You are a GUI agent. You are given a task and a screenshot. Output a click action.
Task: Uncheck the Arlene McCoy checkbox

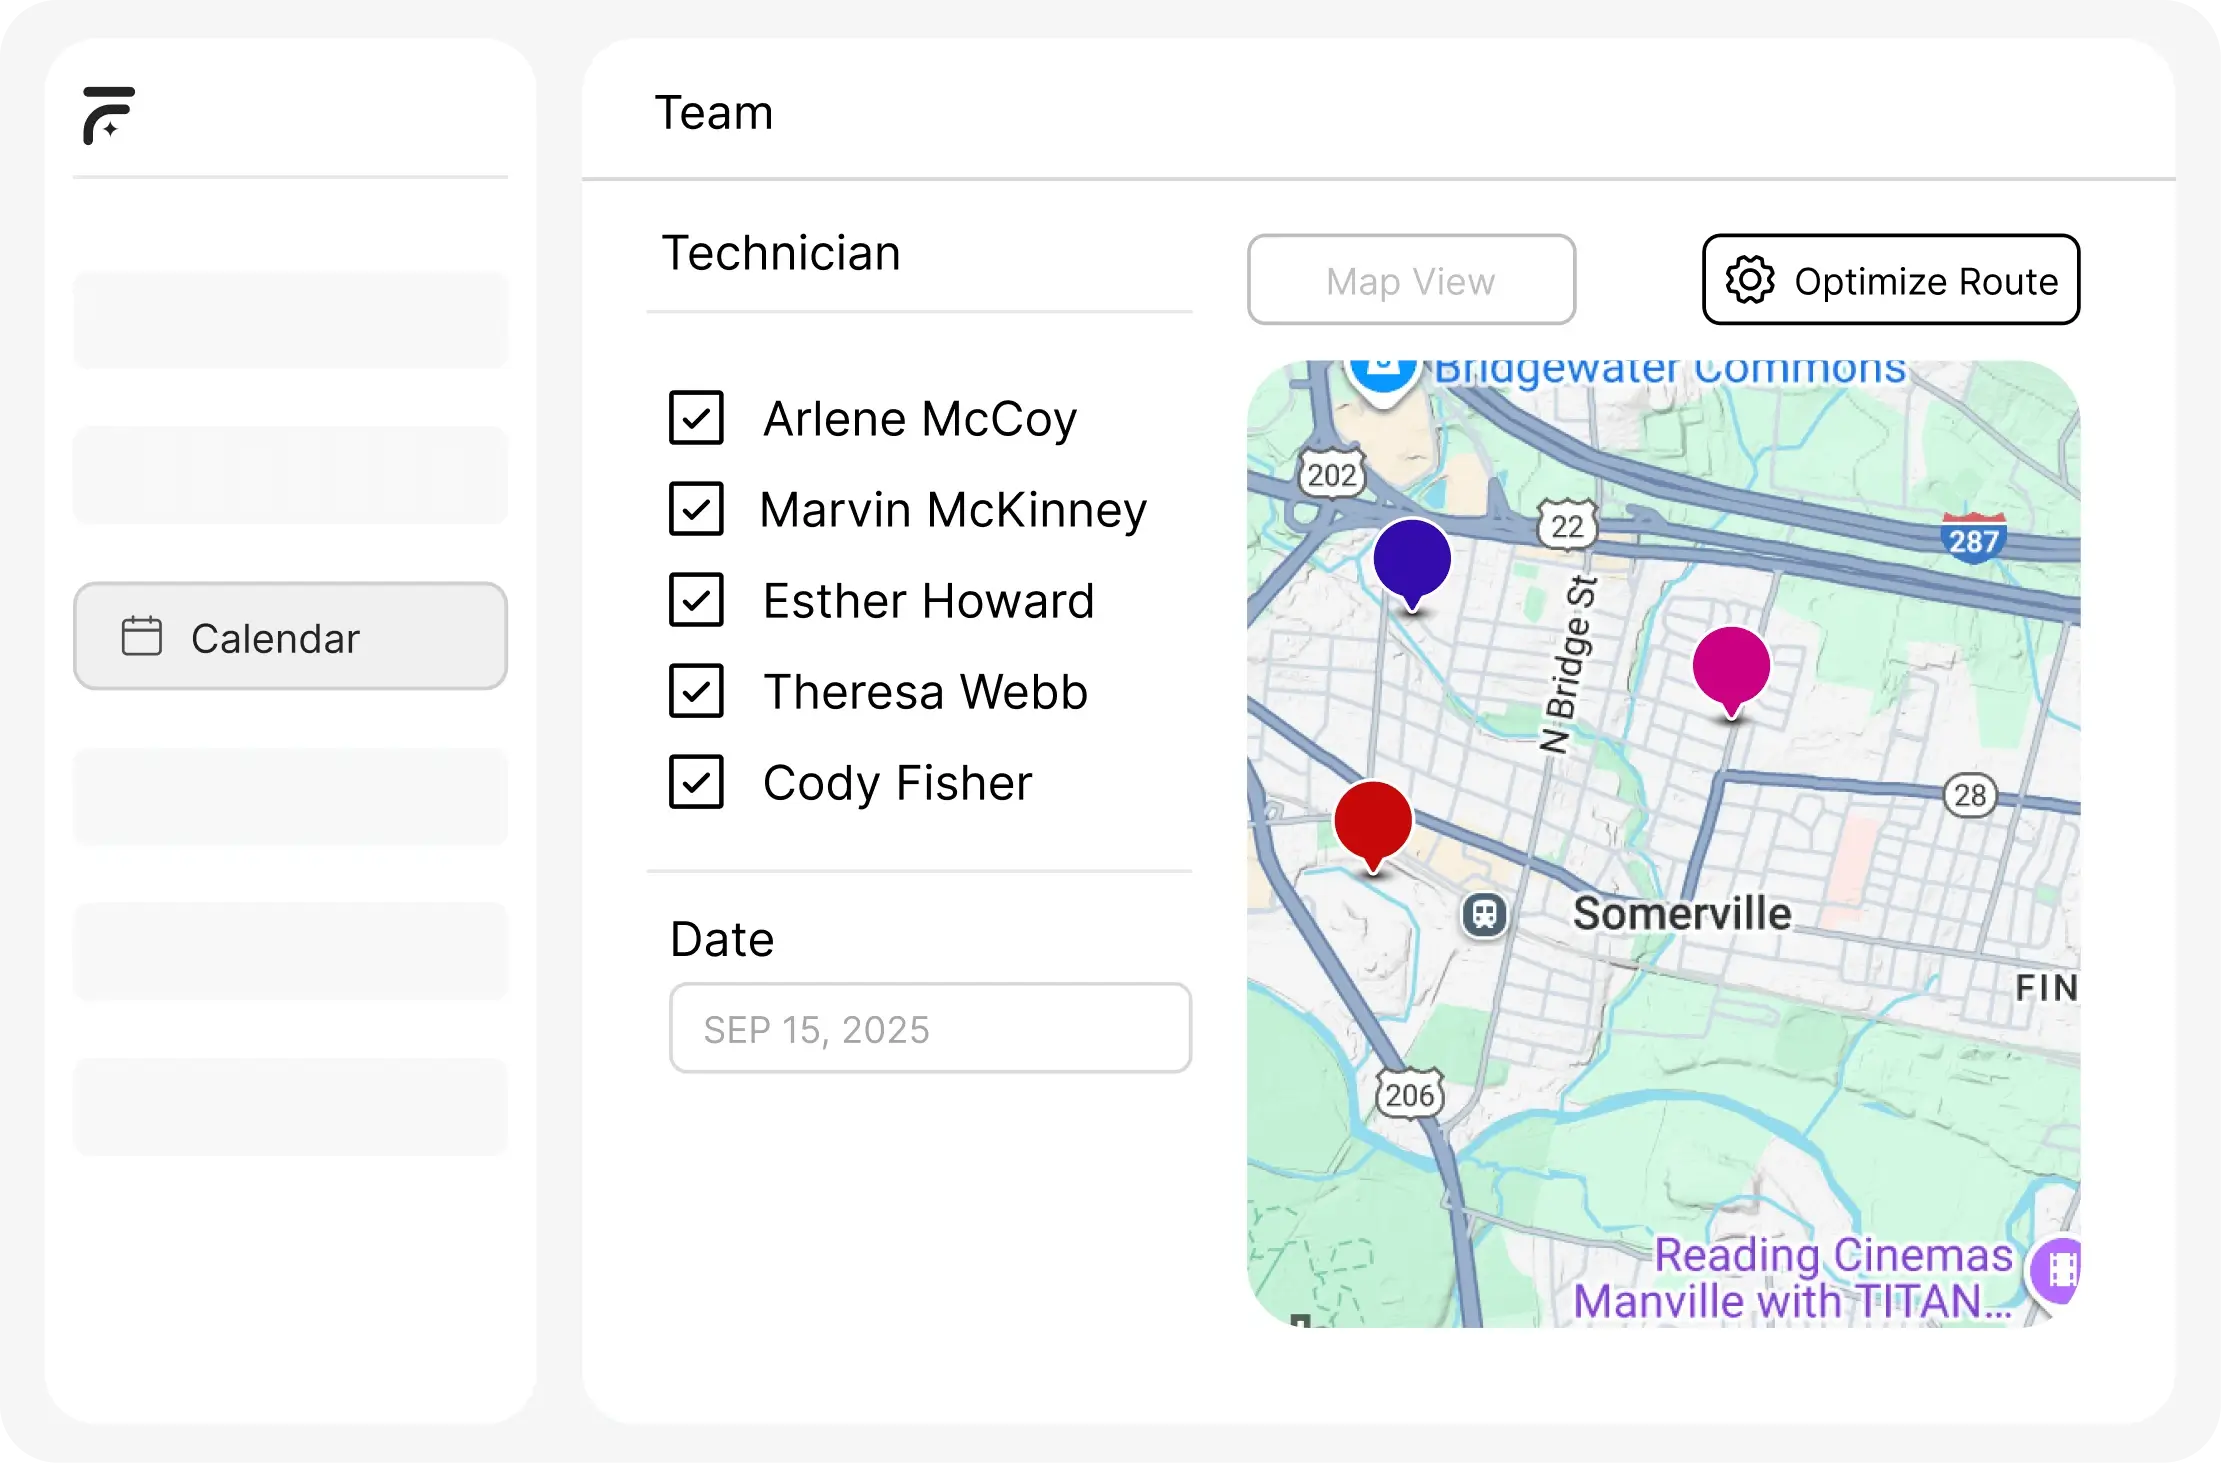(696, 418)
